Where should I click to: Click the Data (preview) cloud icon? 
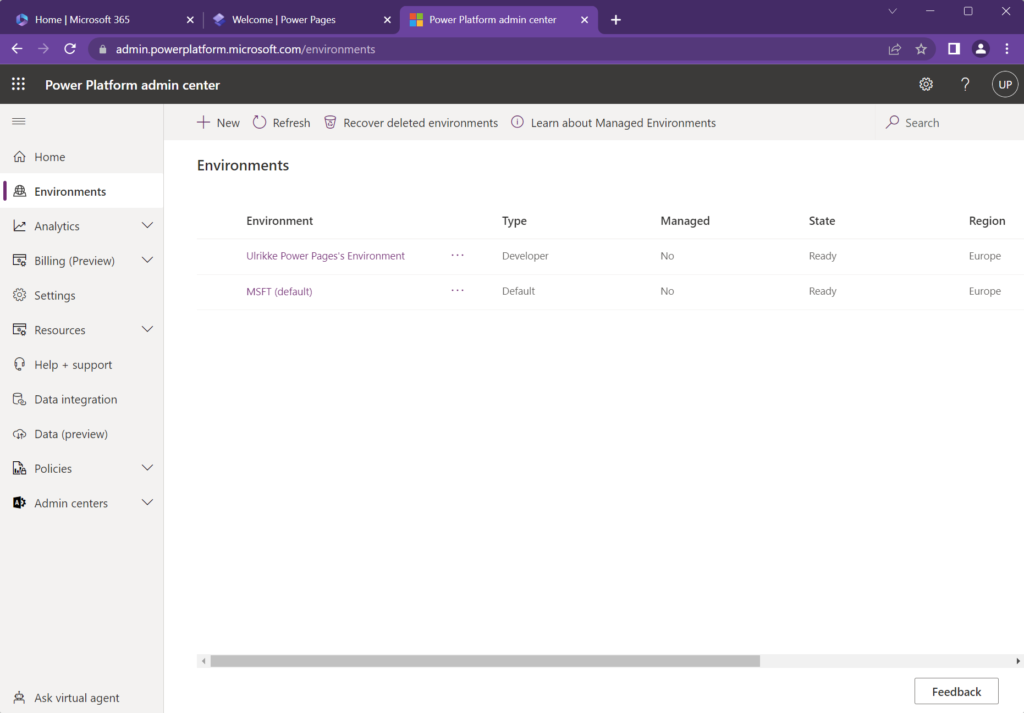(x=20, y=434)
